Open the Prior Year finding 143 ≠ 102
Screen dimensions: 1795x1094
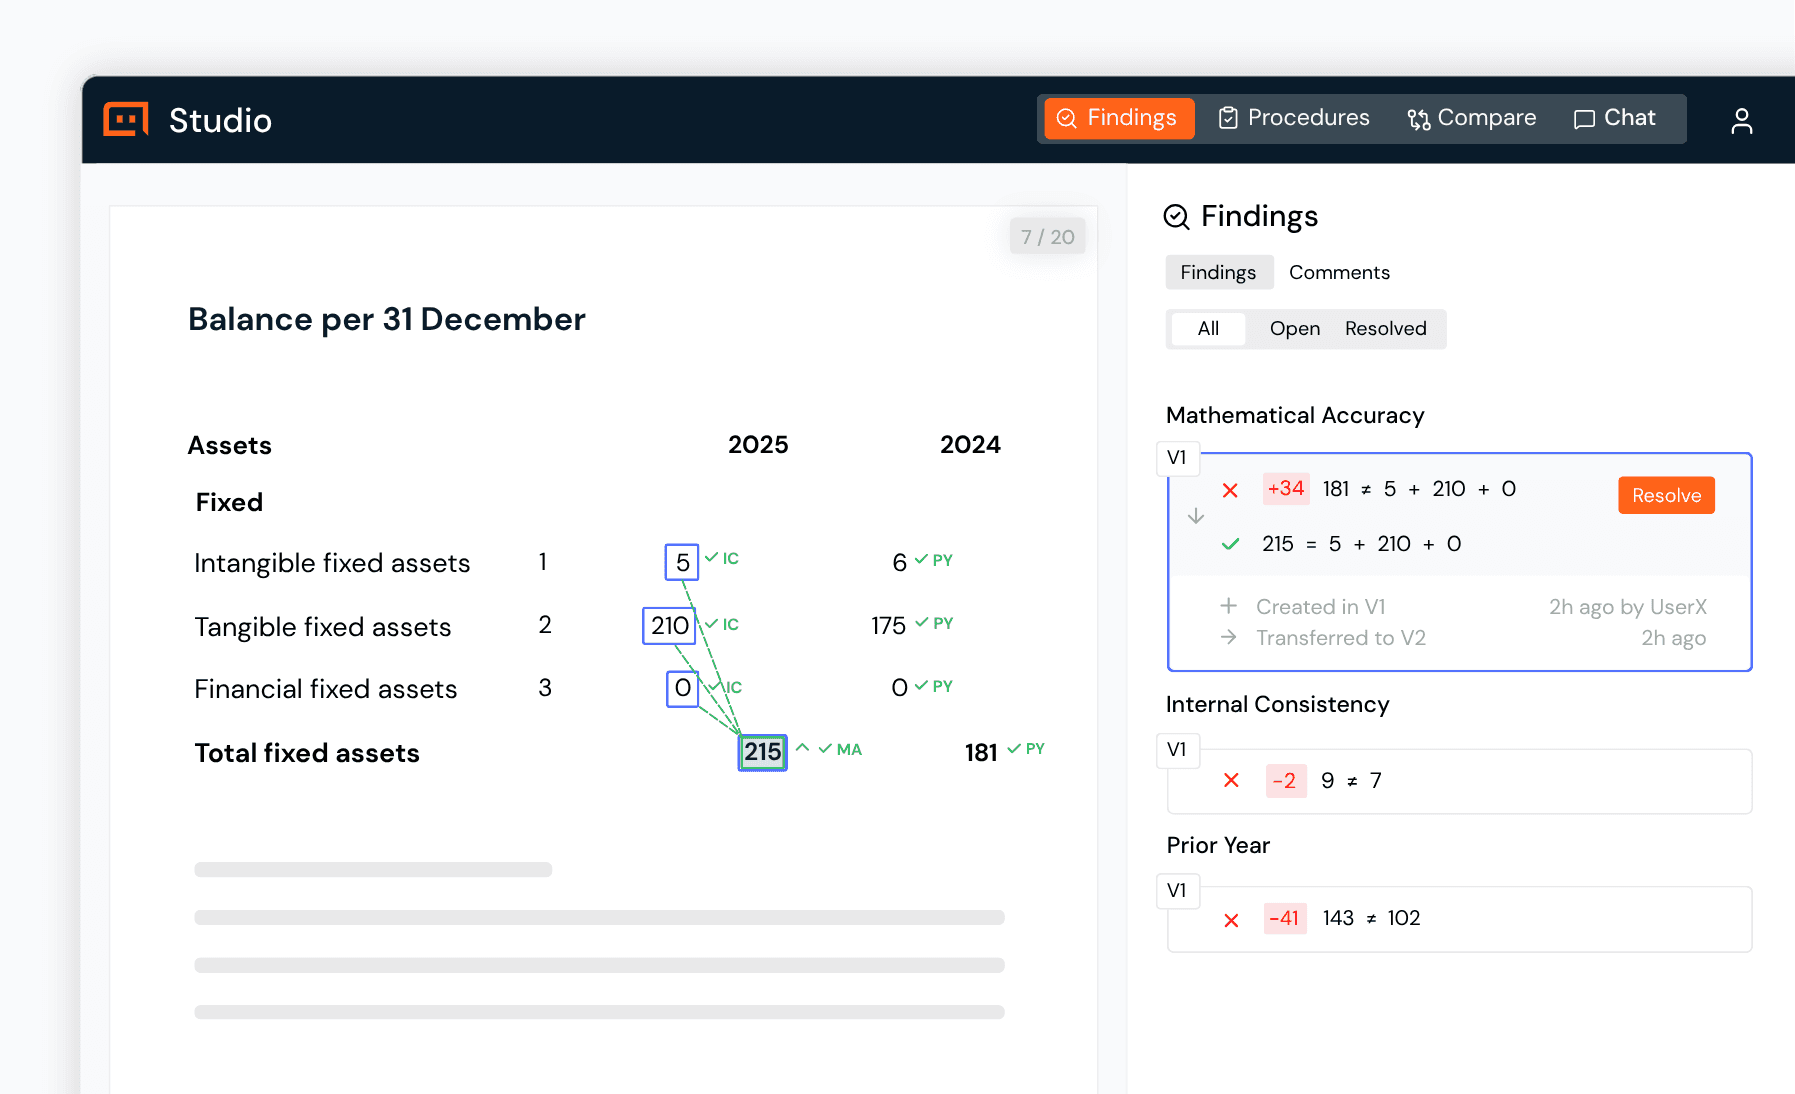[1459, 919]
